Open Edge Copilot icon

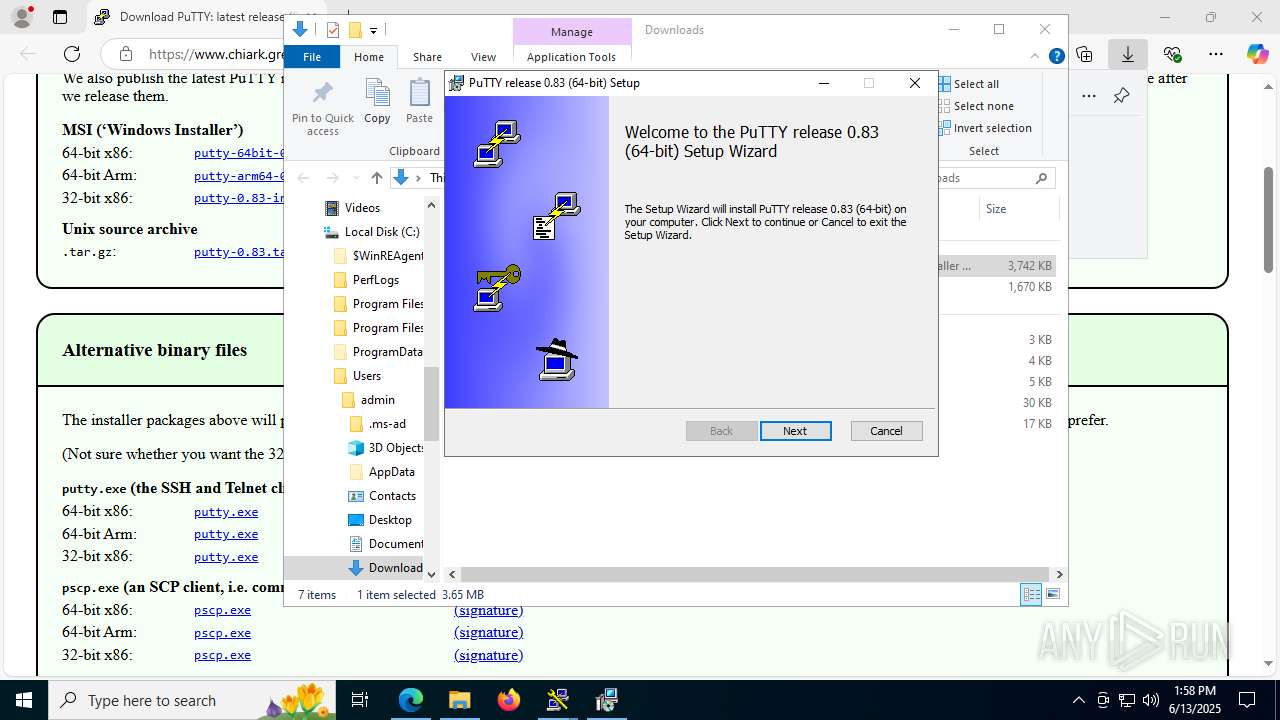[1257, 54]
